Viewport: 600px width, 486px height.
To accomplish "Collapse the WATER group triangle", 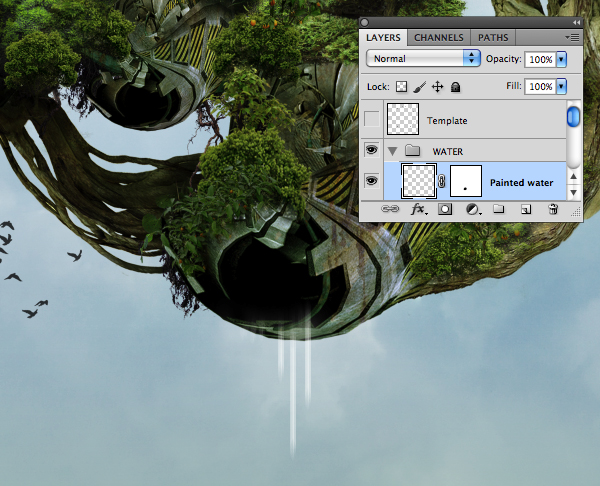I will click(x=392, y=151).
